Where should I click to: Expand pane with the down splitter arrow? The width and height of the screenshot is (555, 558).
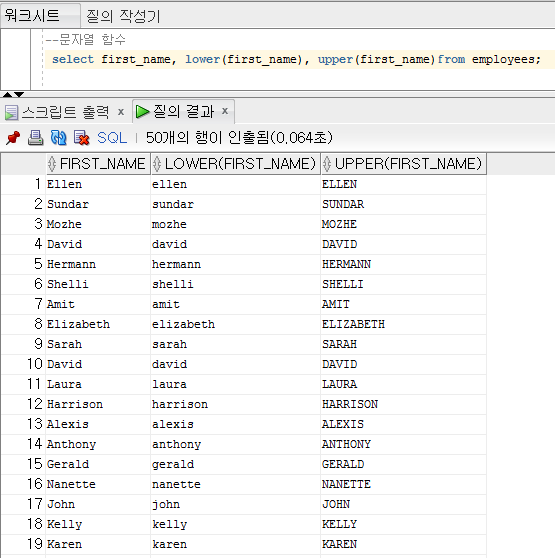click(19, 94)
